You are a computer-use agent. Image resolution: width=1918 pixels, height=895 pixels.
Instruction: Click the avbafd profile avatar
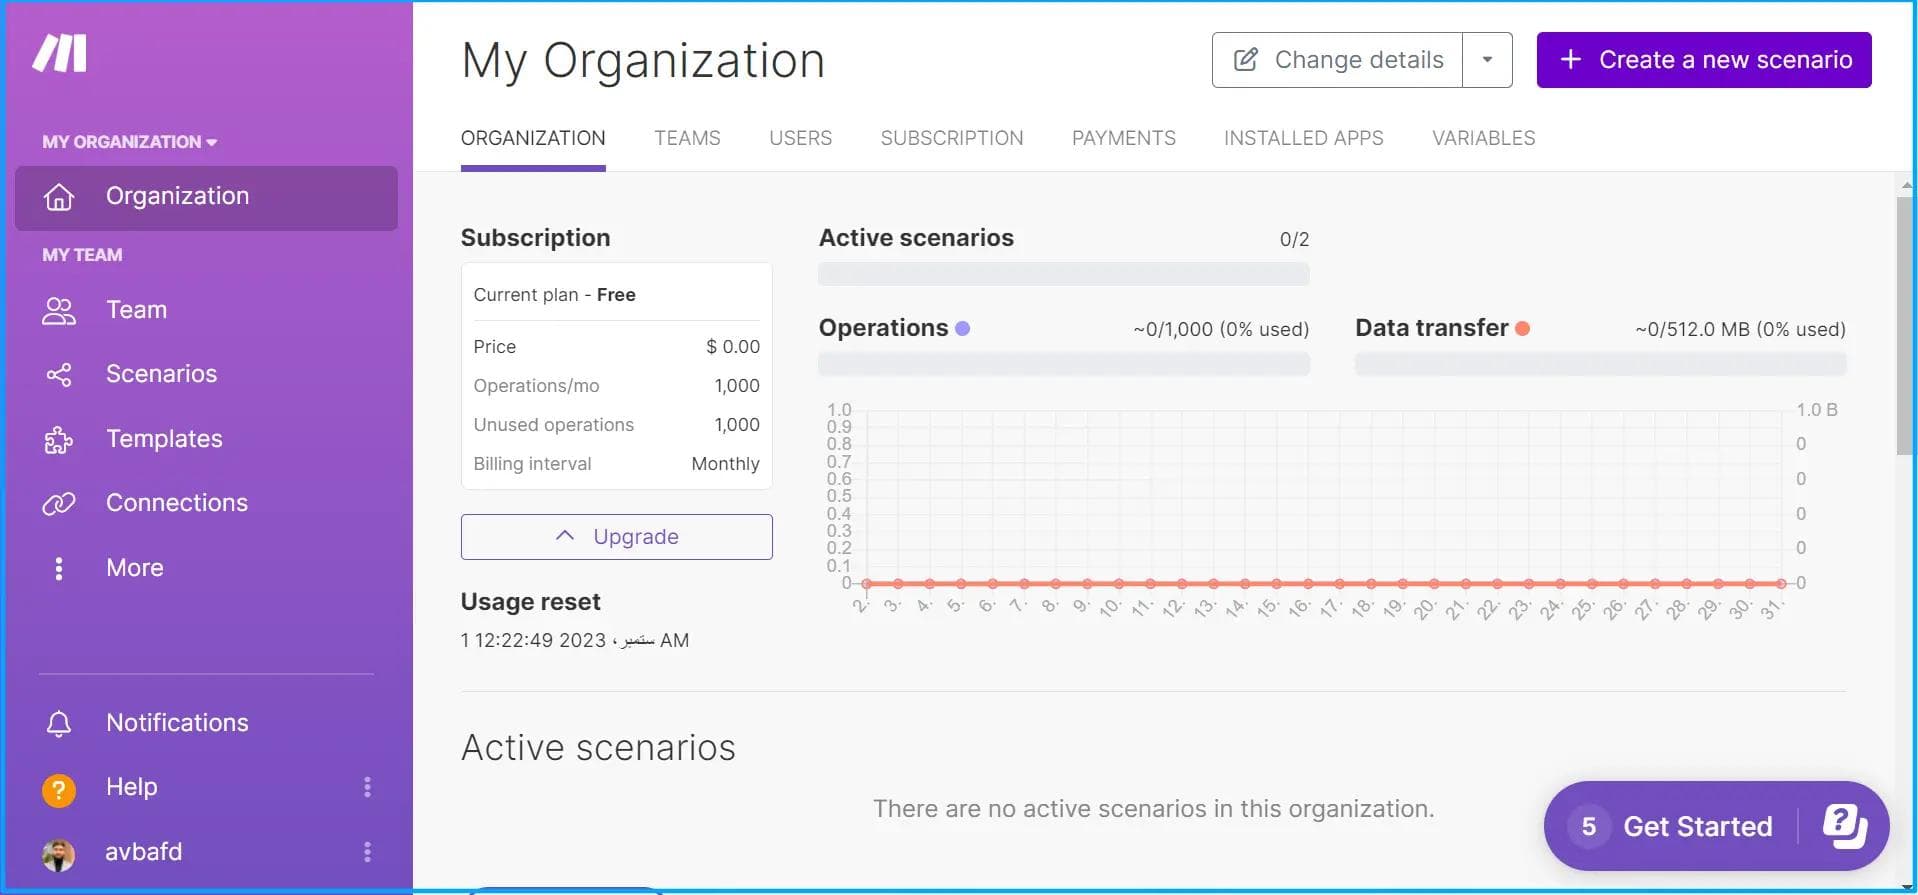tap(59, 854)
